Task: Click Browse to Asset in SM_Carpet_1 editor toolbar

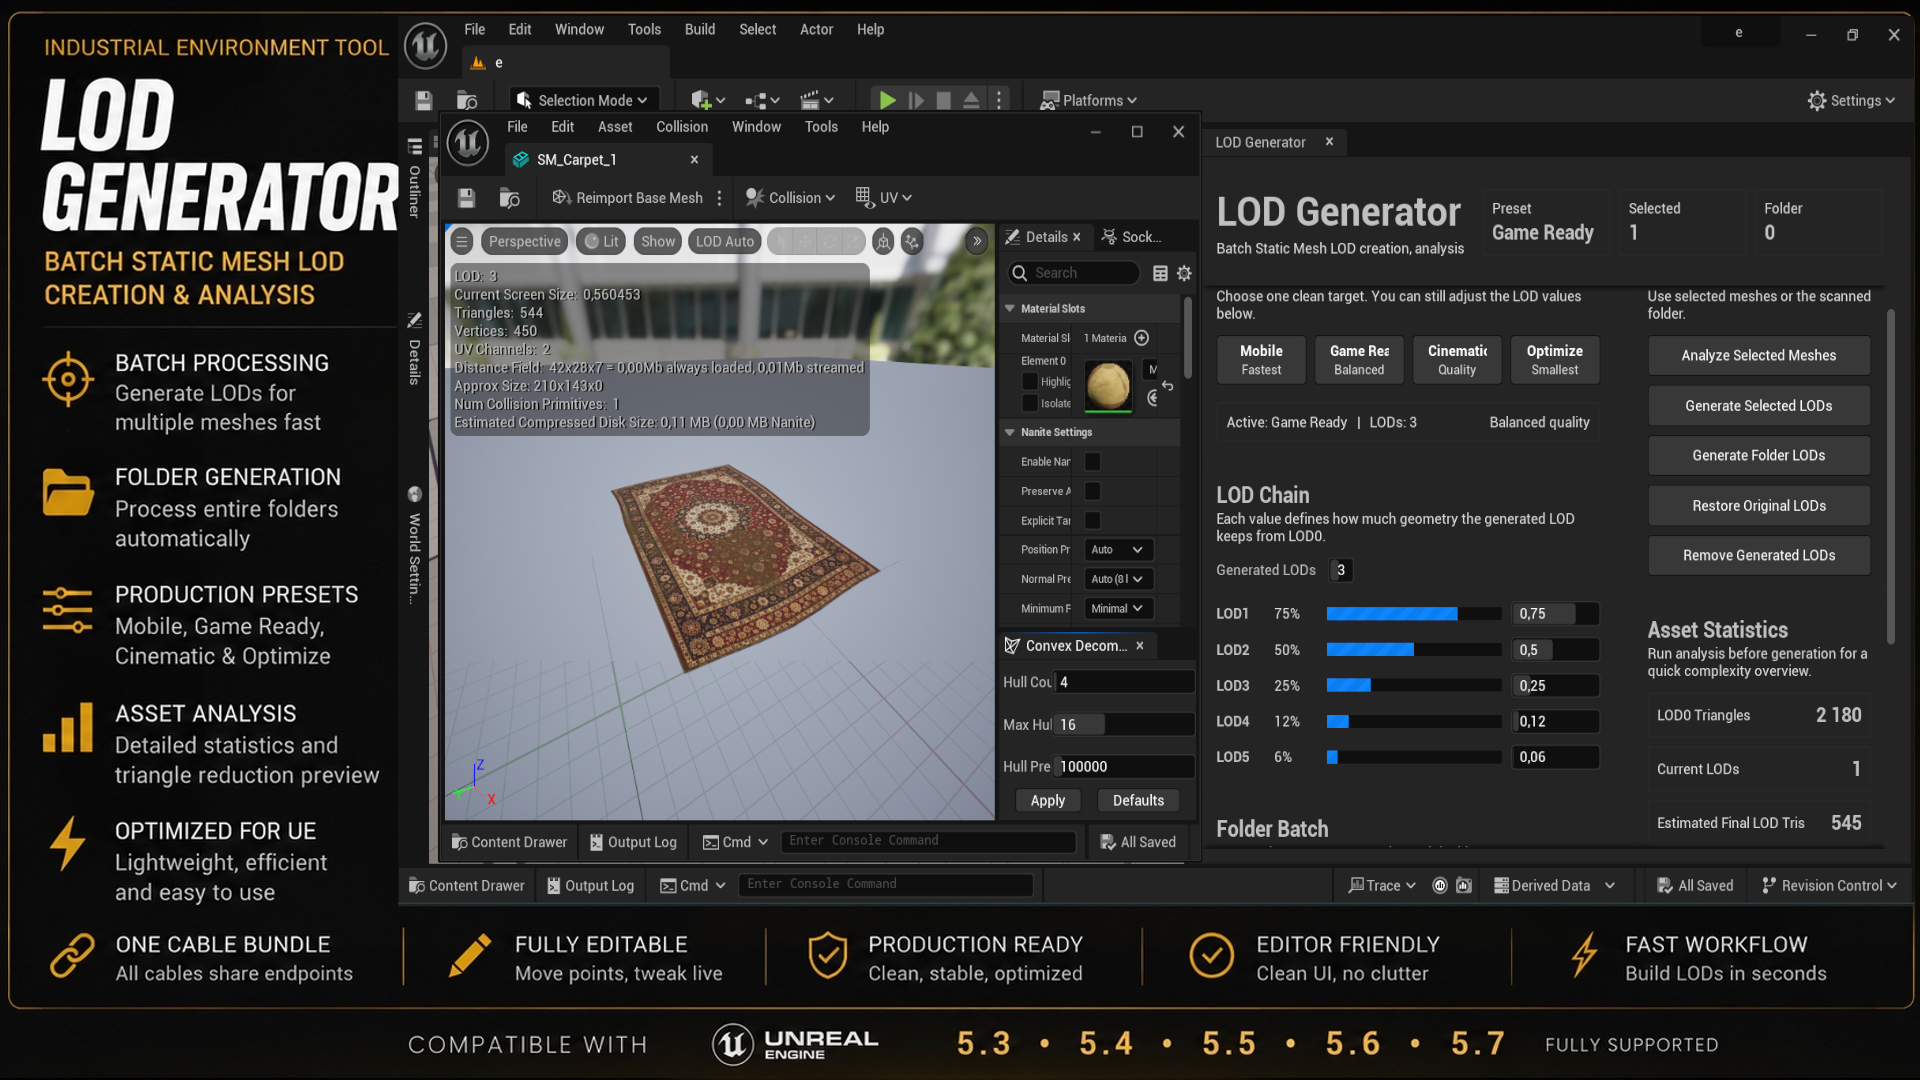Action: pyautogui.click(x=509, y=198)
